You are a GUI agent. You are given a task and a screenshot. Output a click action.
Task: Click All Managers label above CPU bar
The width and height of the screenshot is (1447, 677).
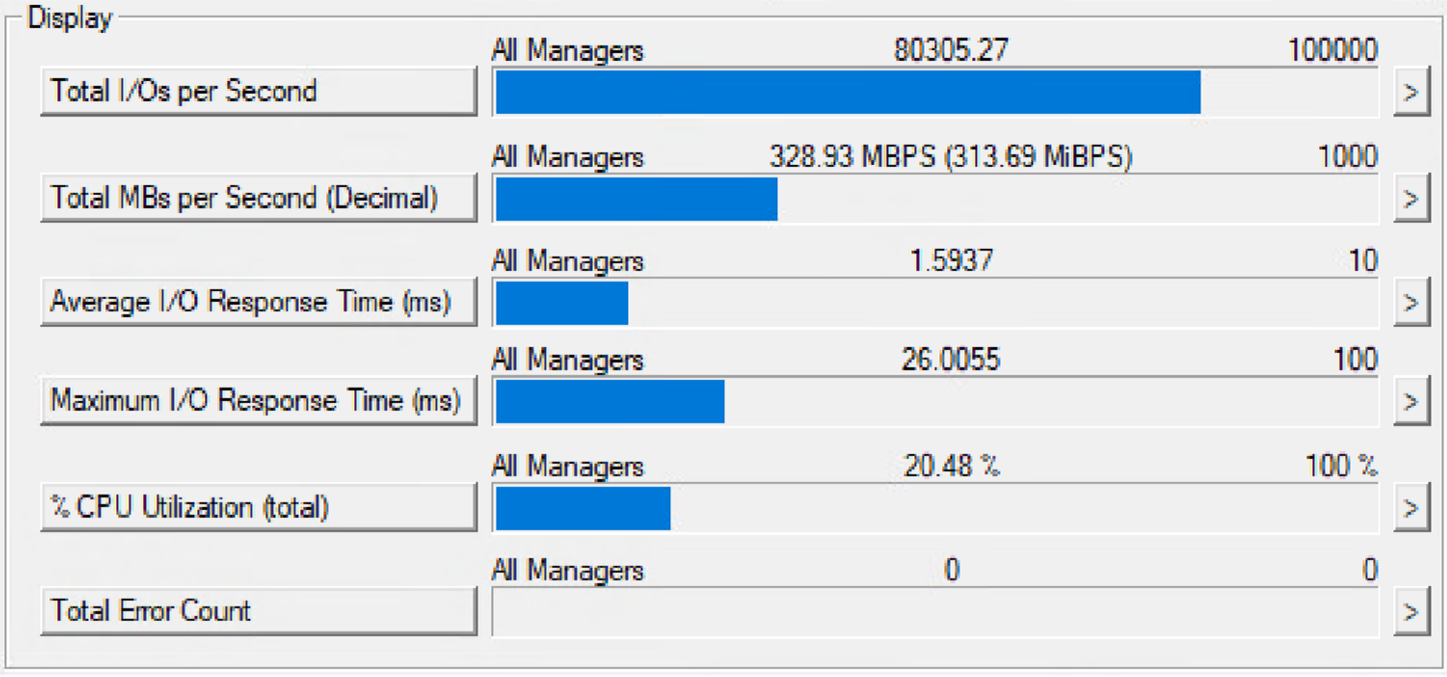pos(568,466)
